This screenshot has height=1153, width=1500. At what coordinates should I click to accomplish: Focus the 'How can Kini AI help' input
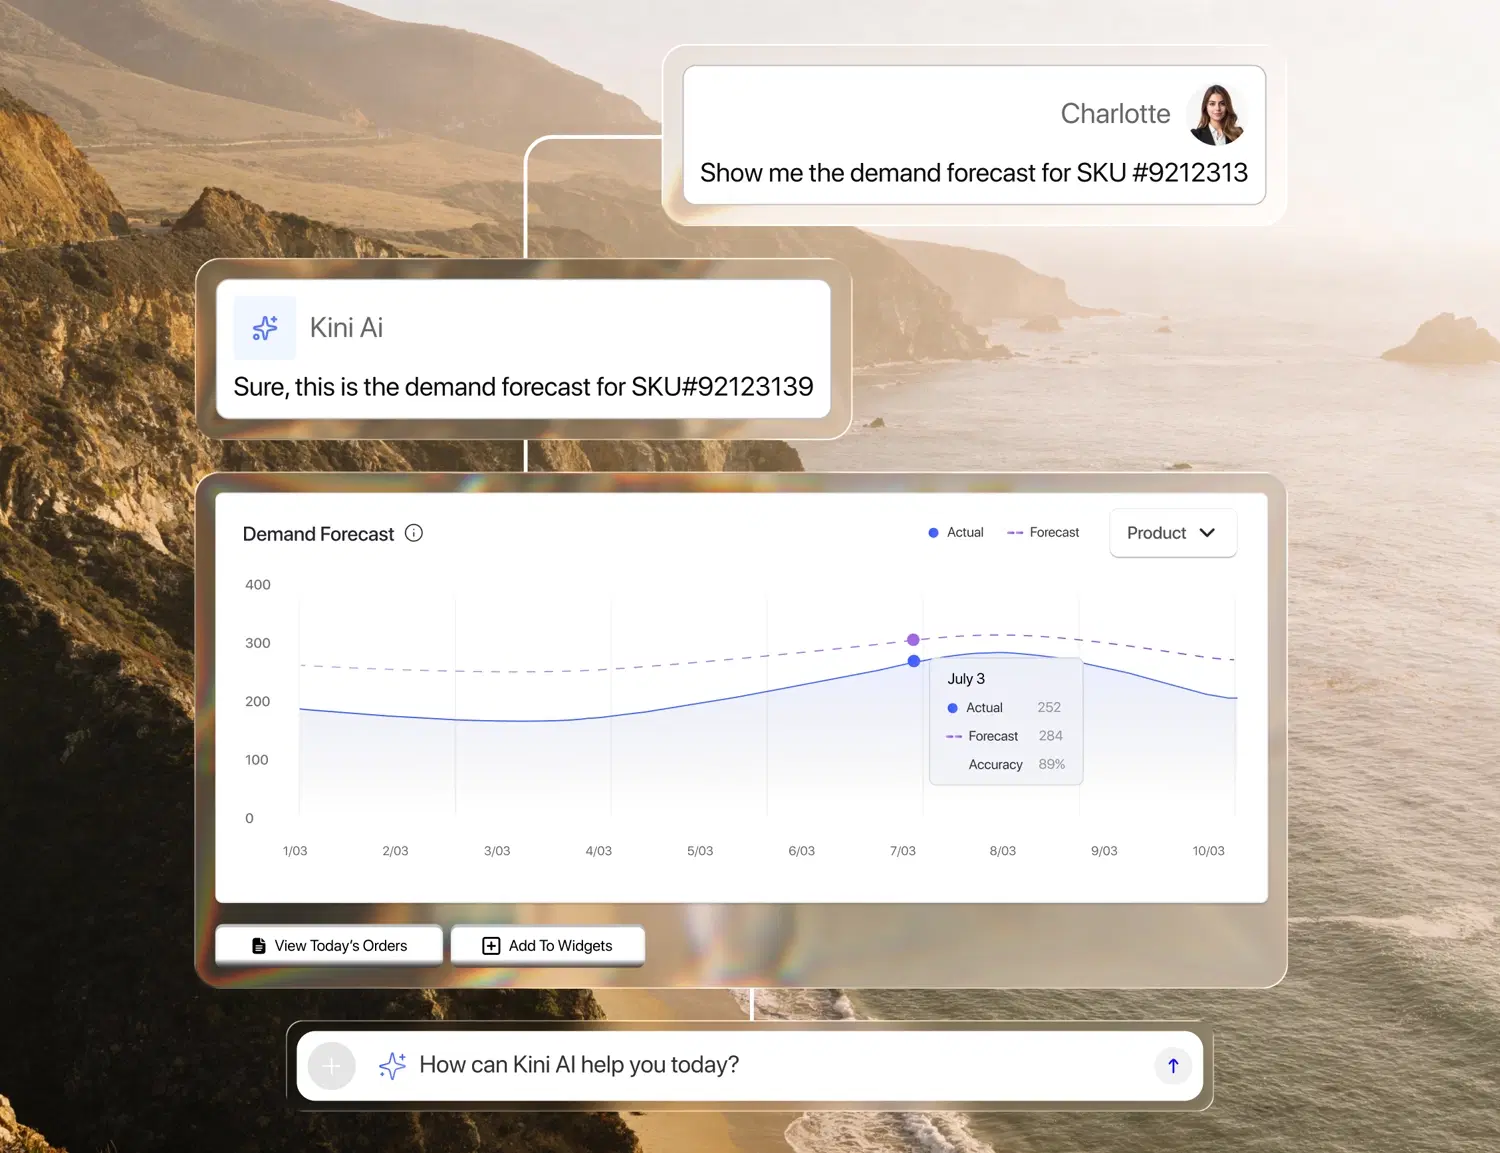pyautogui.click(x=750, y=1066)
